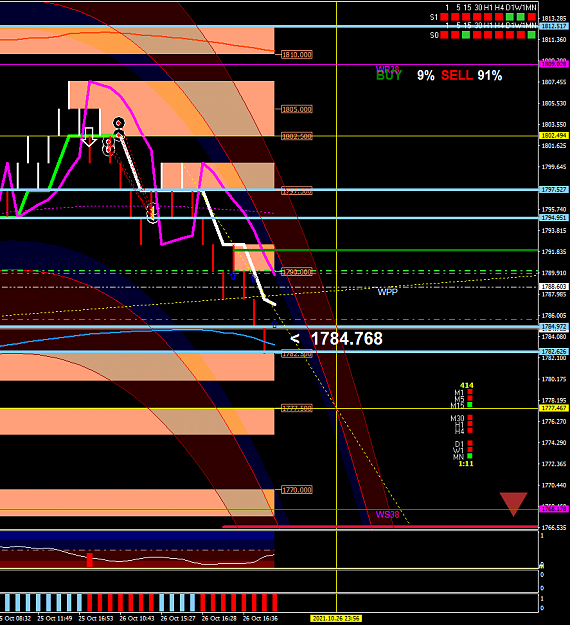The height and width of the screenshot is (625, 570).
Task: Click the WPP weekly pivot label
Action: pos(387,292)
